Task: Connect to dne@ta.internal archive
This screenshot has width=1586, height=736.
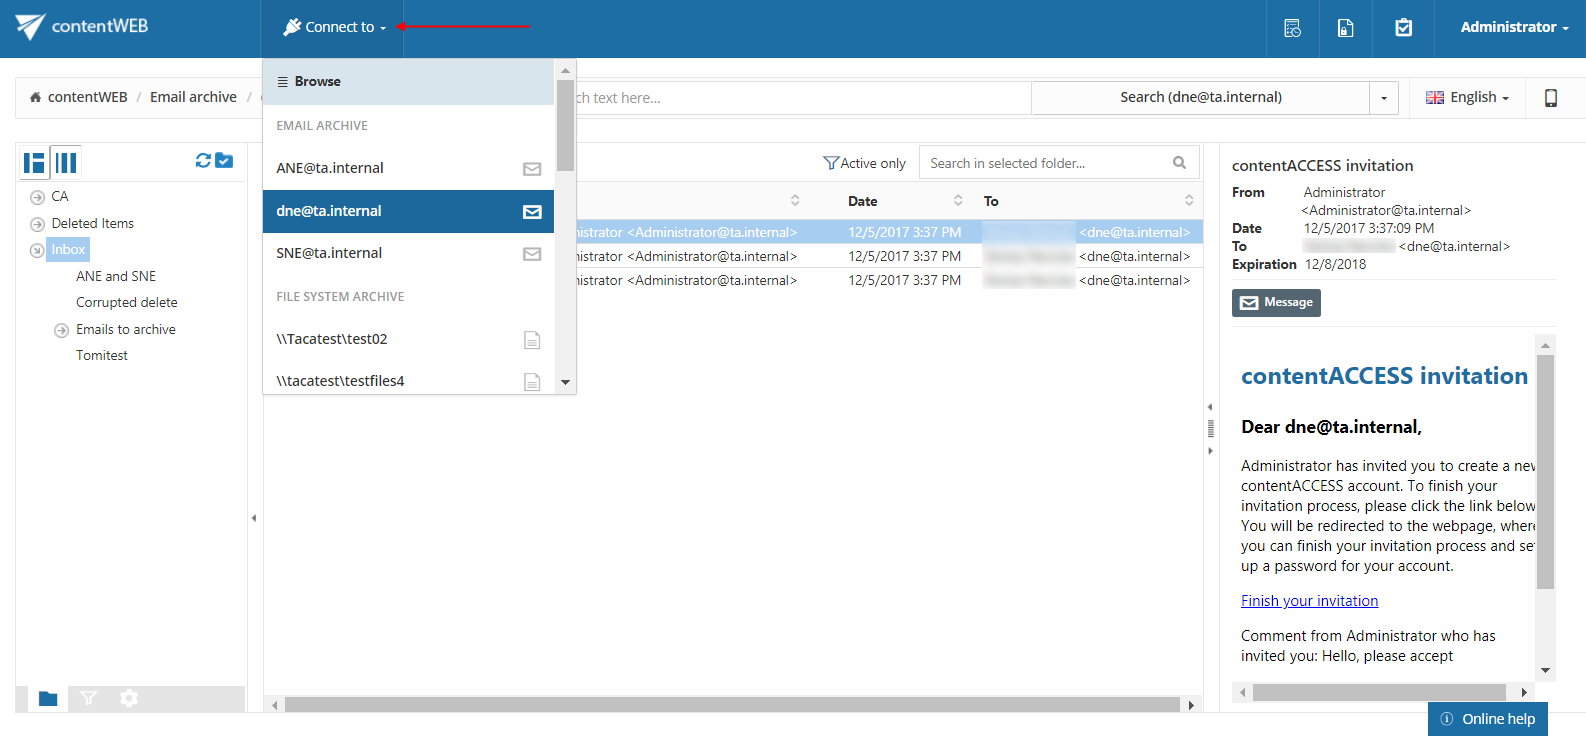Action: [x=408, y=211]
